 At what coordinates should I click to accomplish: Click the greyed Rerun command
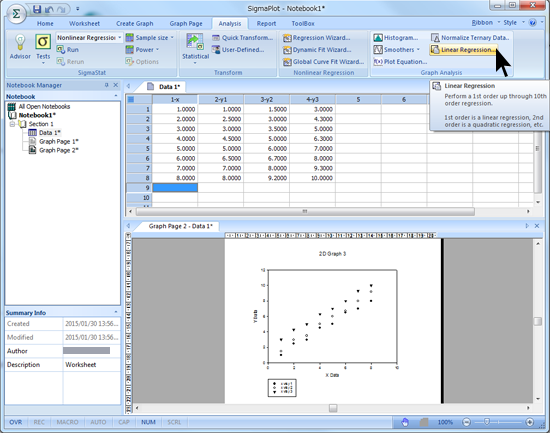pyautogui.click(x=71, y=61)
